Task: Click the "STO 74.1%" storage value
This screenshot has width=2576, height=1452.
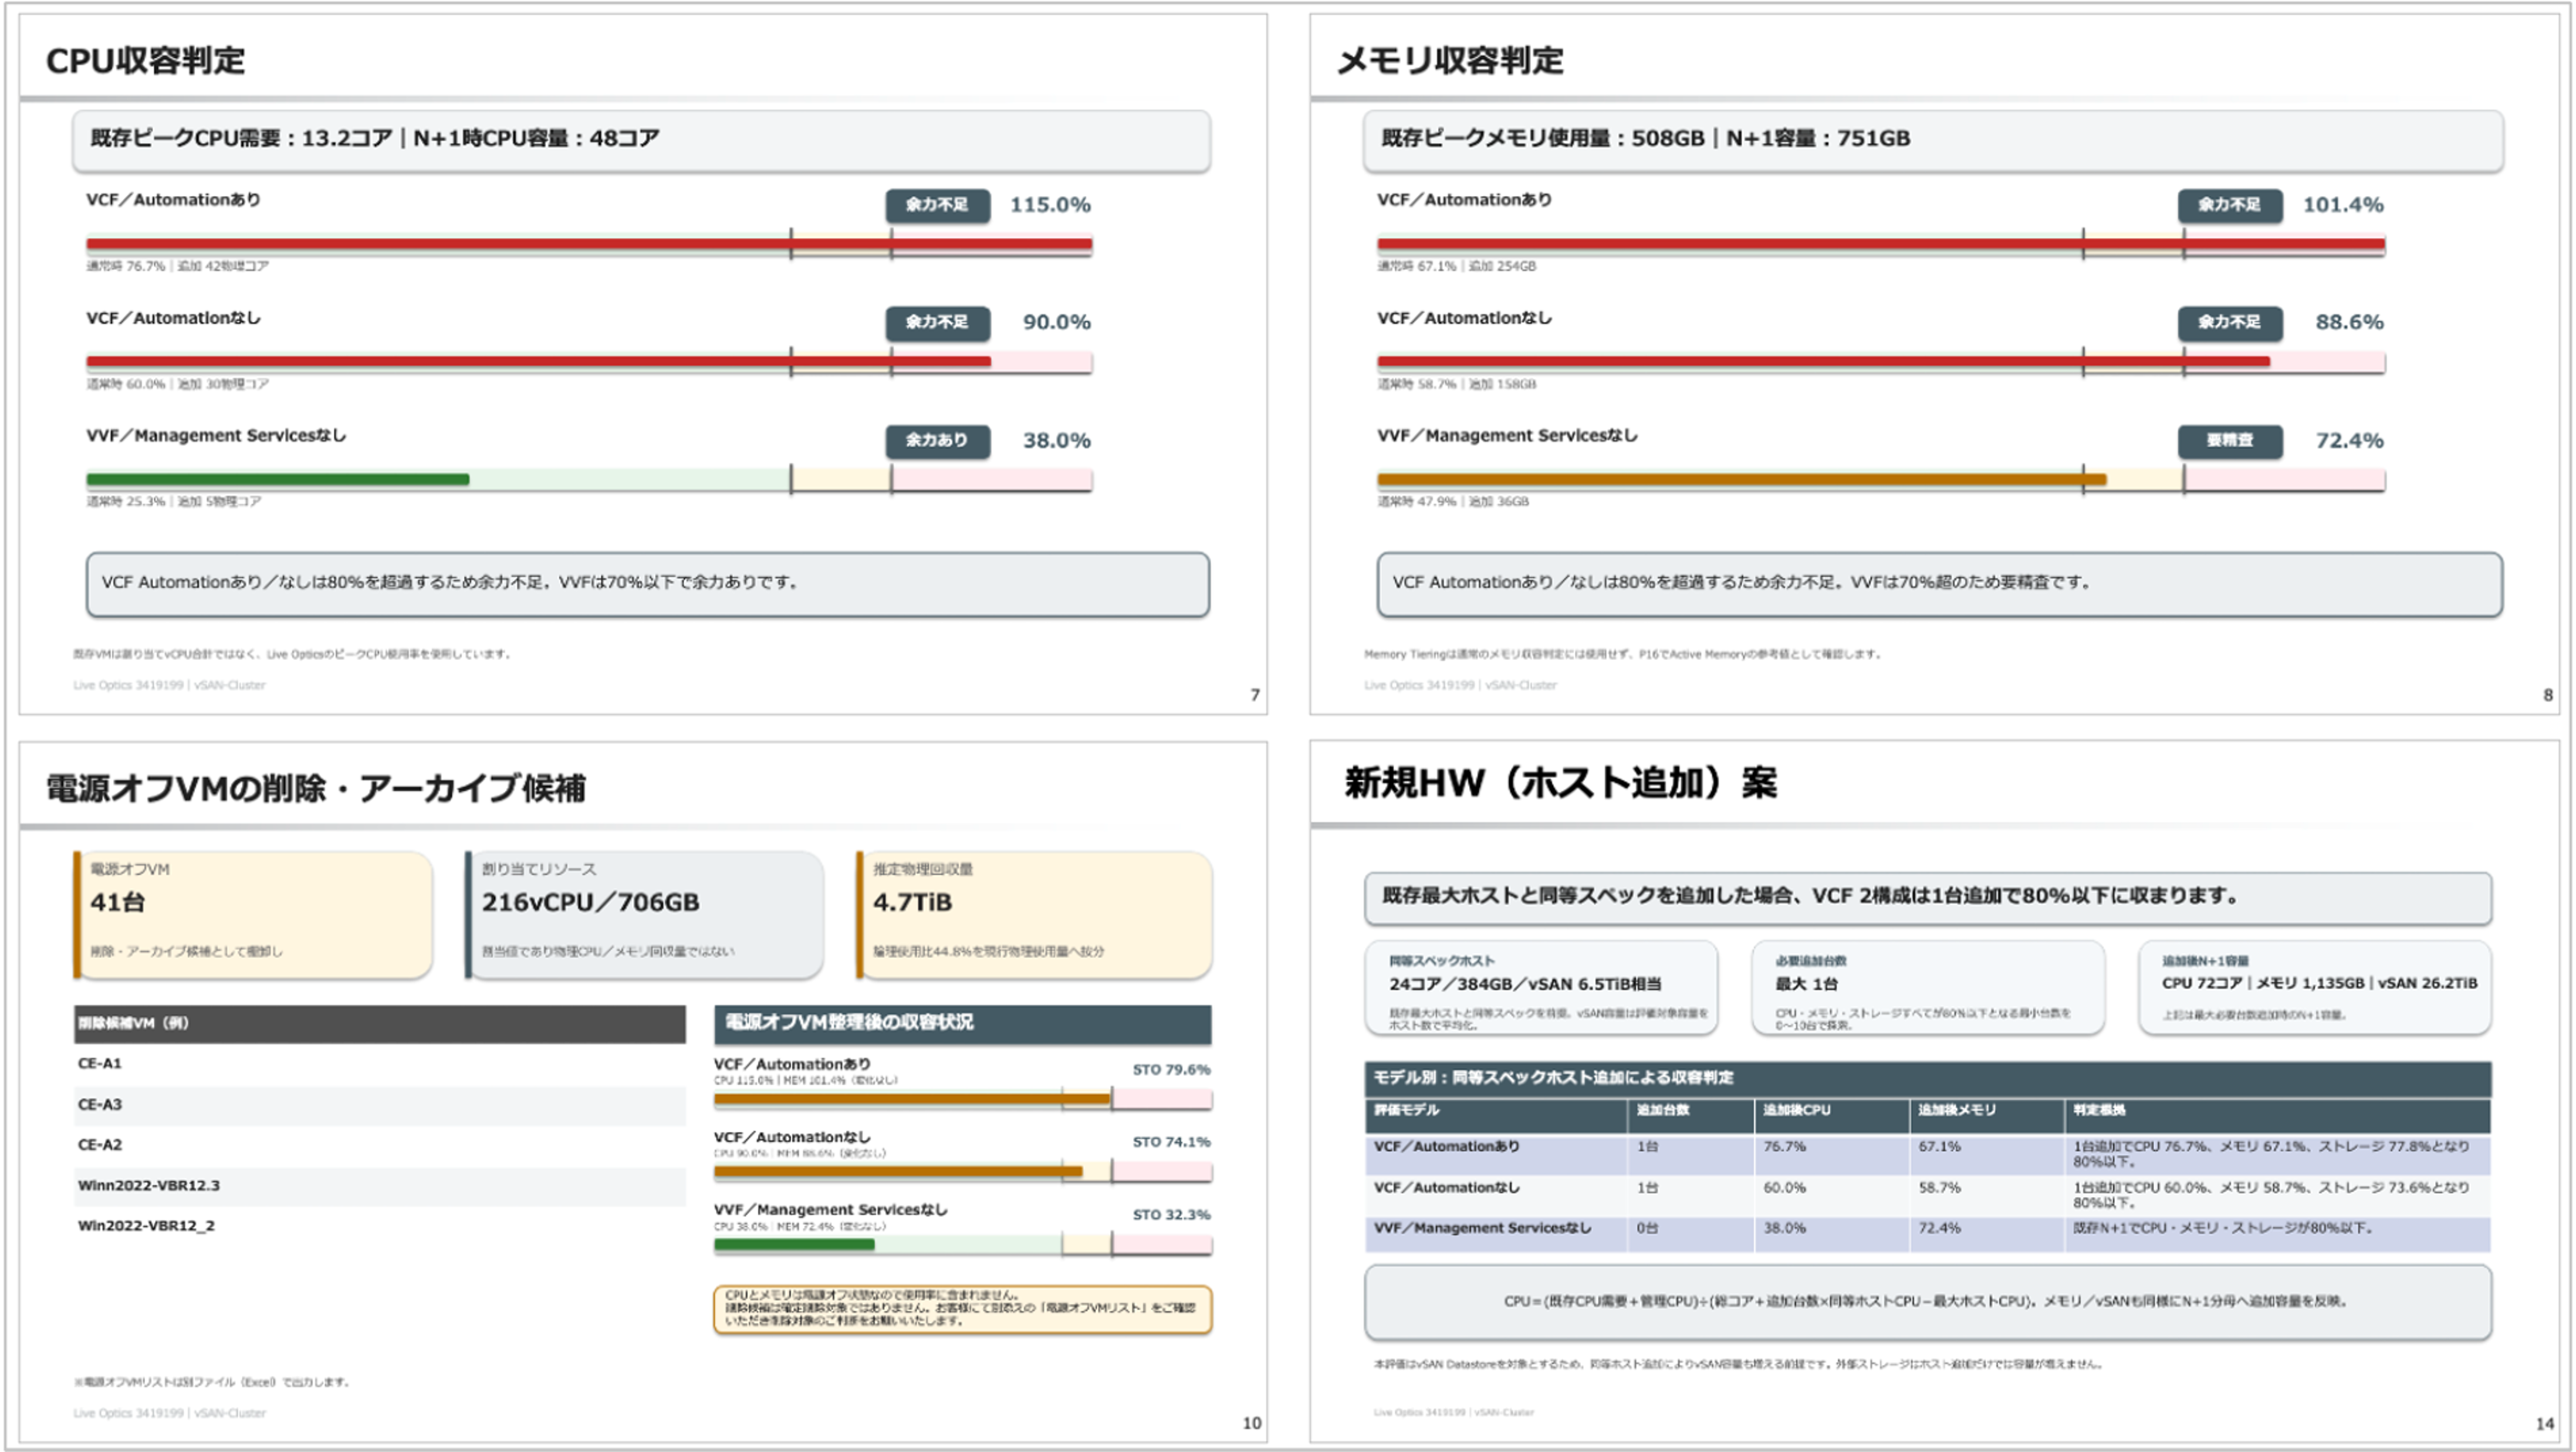Action: 1171,1142
